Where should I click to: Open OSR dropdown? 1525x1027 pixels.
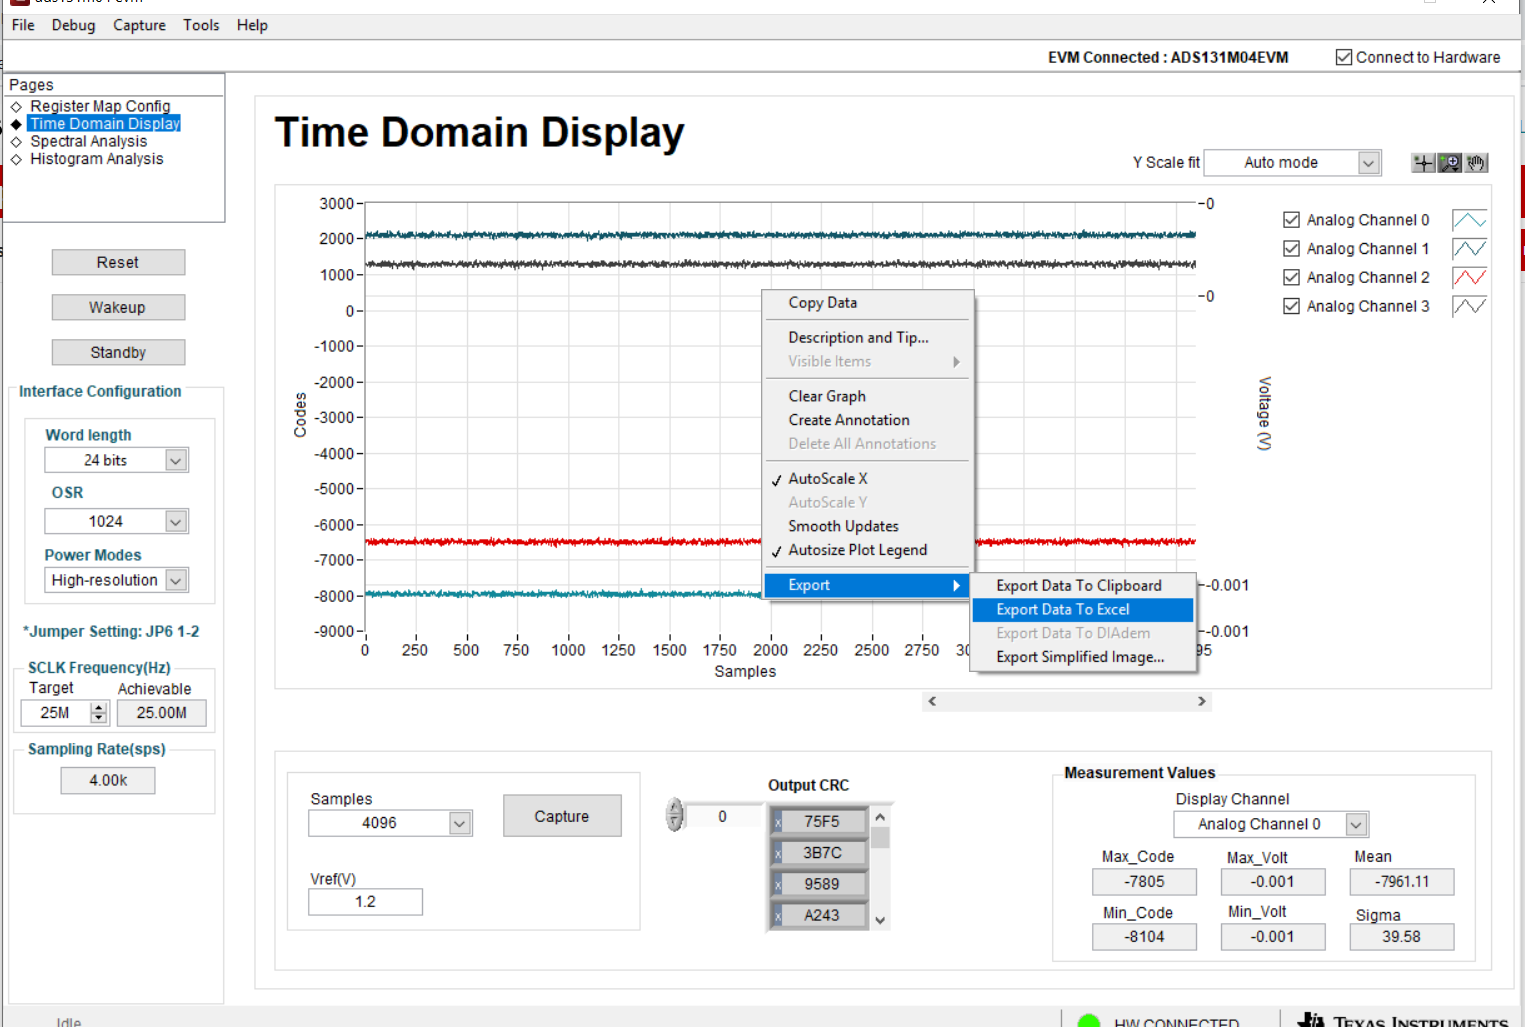(176, 522)
